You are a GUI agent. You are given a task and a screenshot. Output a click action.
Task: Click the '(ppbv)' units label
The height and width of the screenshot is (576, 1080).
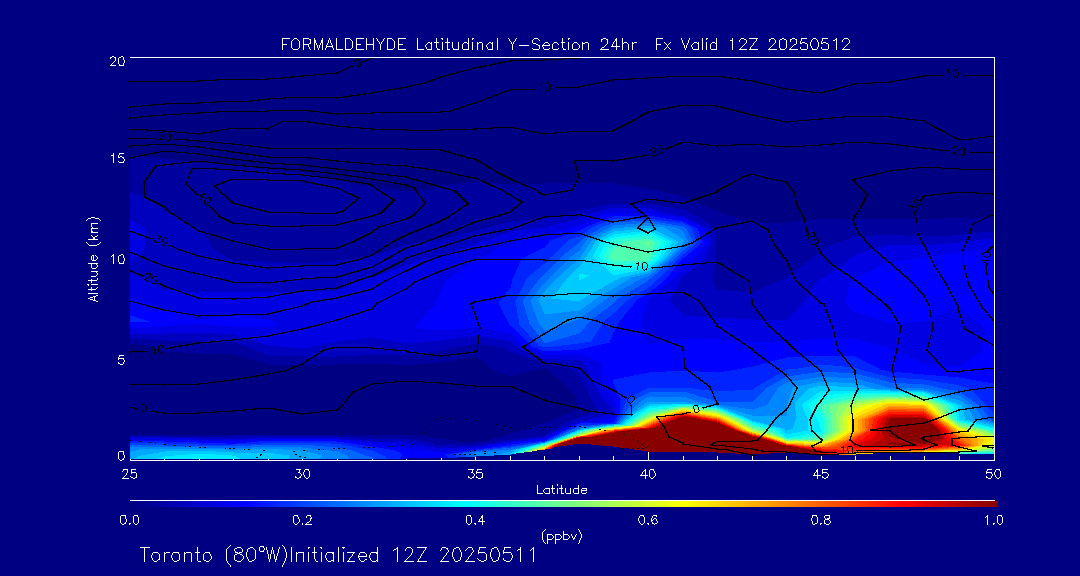562,536
